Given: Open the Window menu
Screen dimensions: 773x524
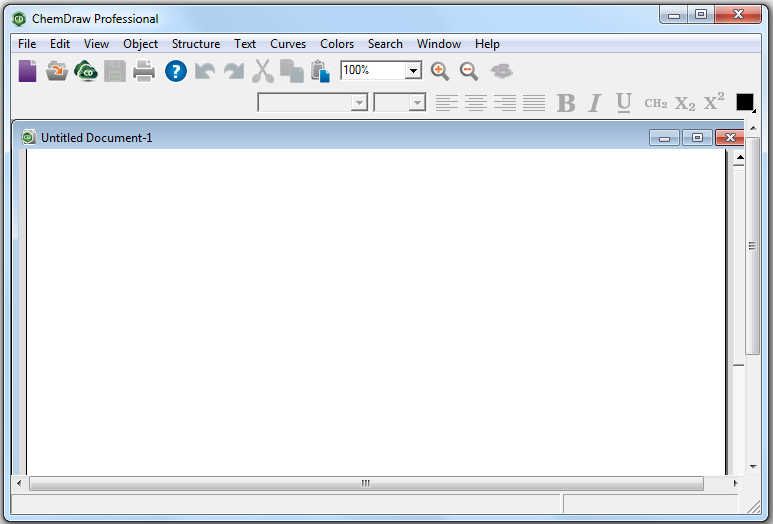Looking at the screenshot, I should click(439, 44).
